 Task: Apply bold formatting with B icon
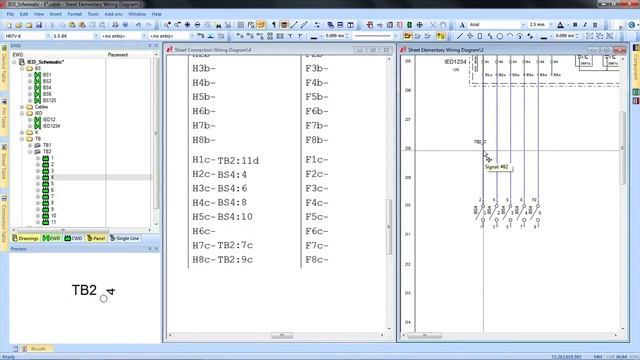[575, 25]
